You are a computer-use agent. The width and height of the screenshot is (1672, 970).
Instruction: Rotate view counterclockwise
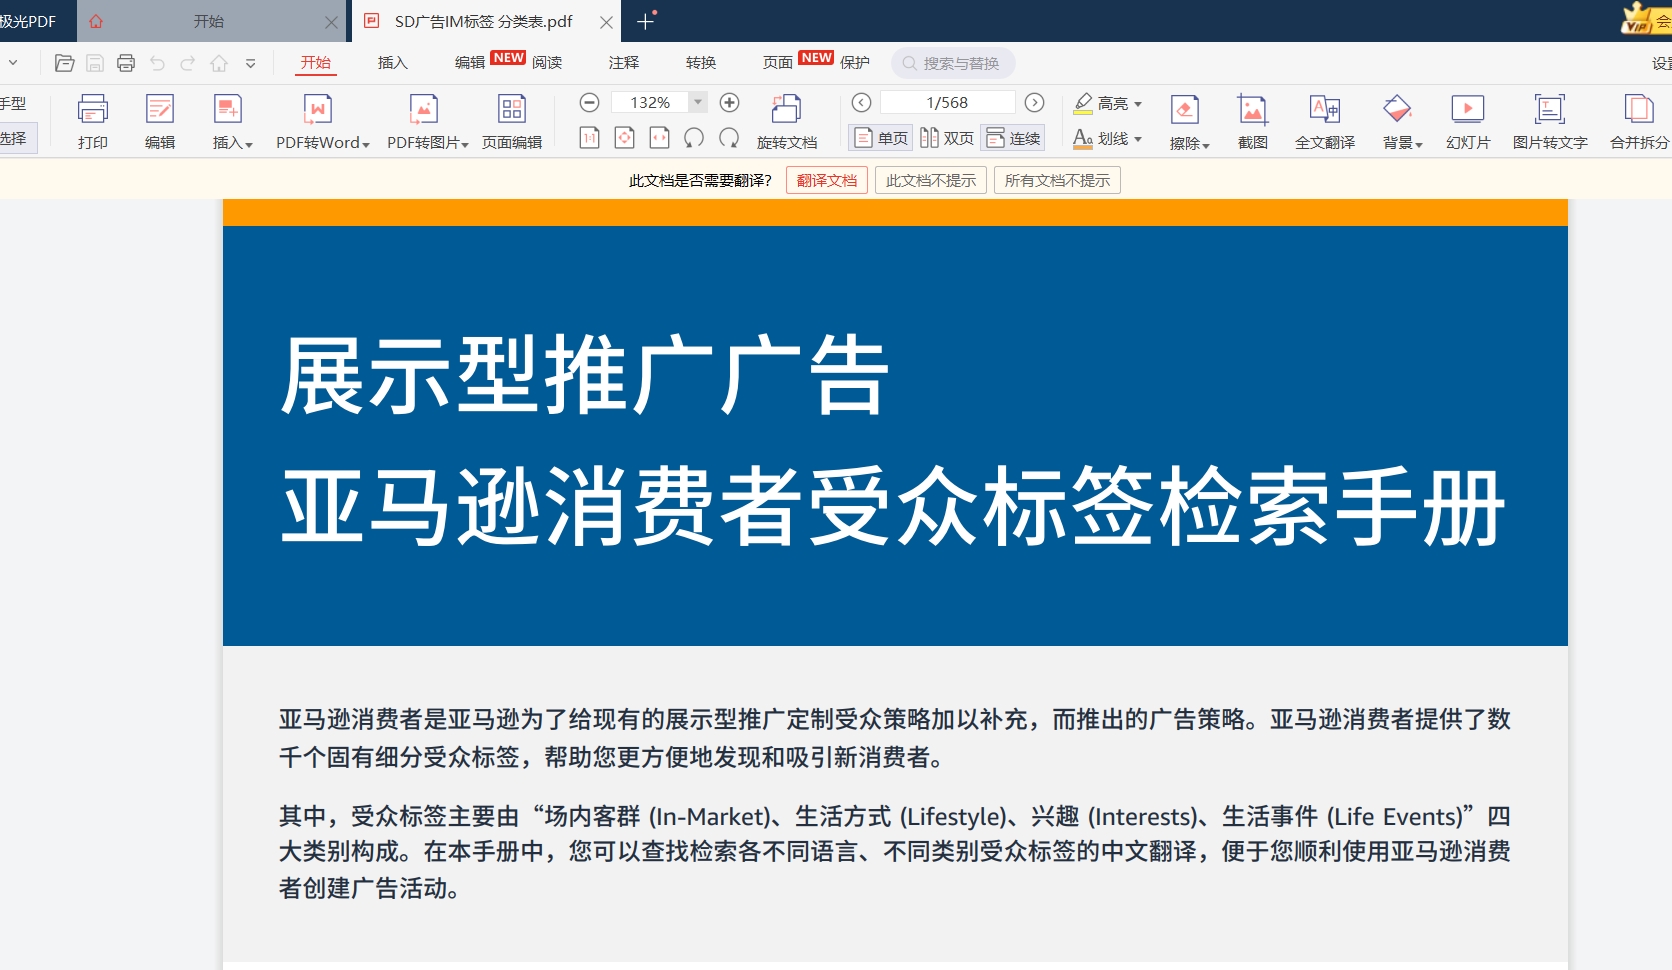pyautogui.click(x=694, y=137)
